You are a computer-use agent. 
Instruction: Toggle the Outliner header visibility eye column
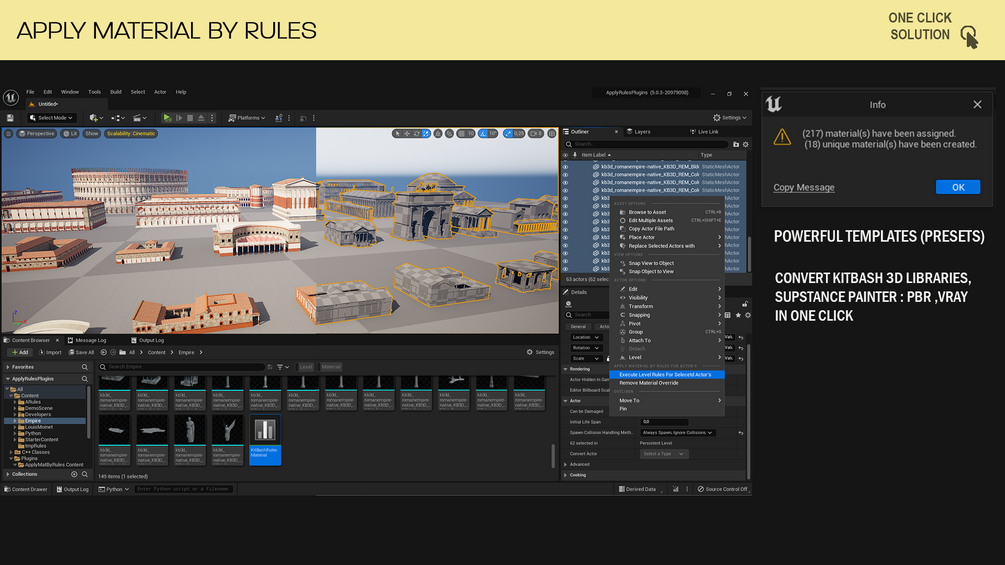pyautogui.click(x=565, y=155)
